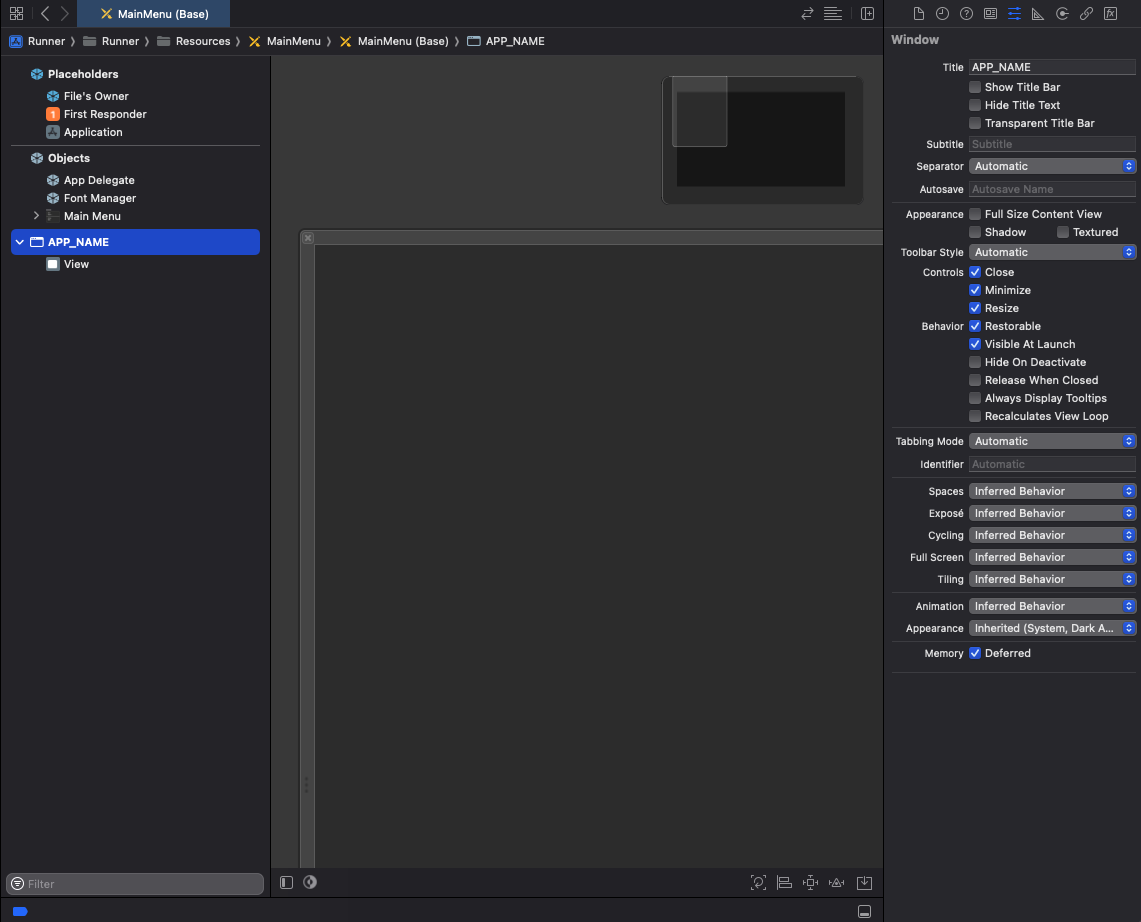Show the Quick Help inspector
This screenshot has height=922, width=1141.
pyautogui.click(x=966, y=14)
